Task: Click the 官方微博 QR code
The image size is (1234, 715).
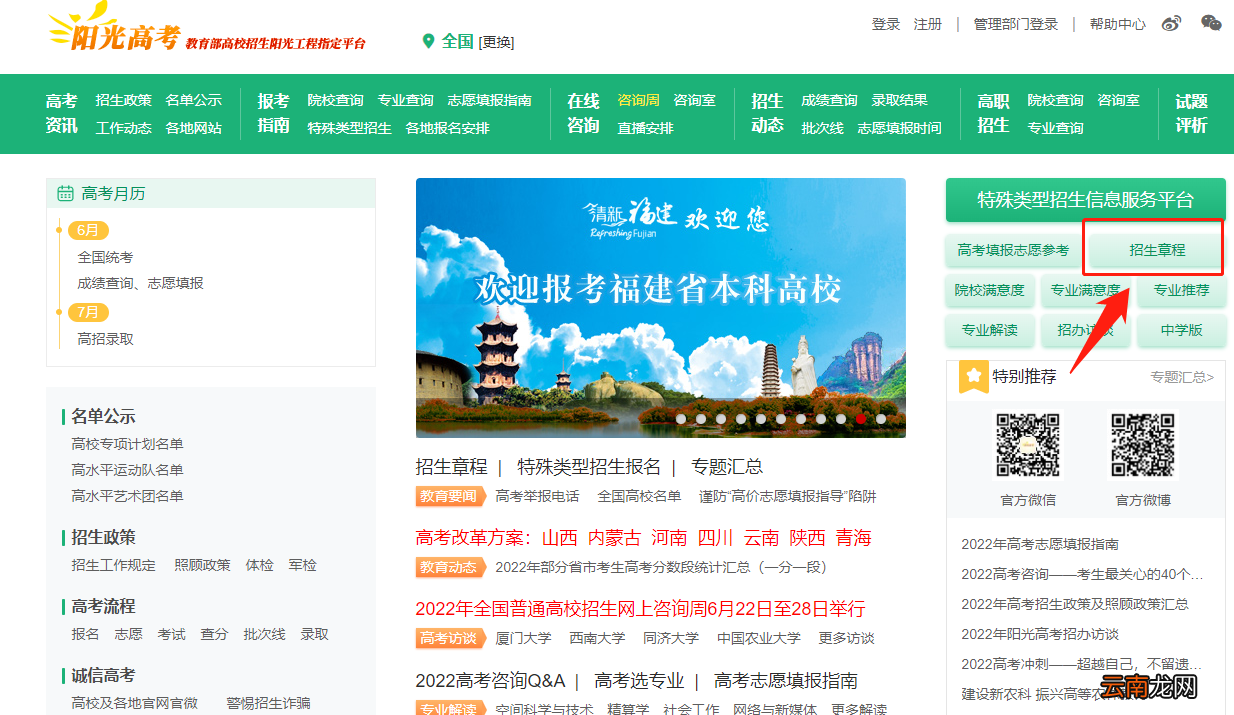Action: 1143,445
